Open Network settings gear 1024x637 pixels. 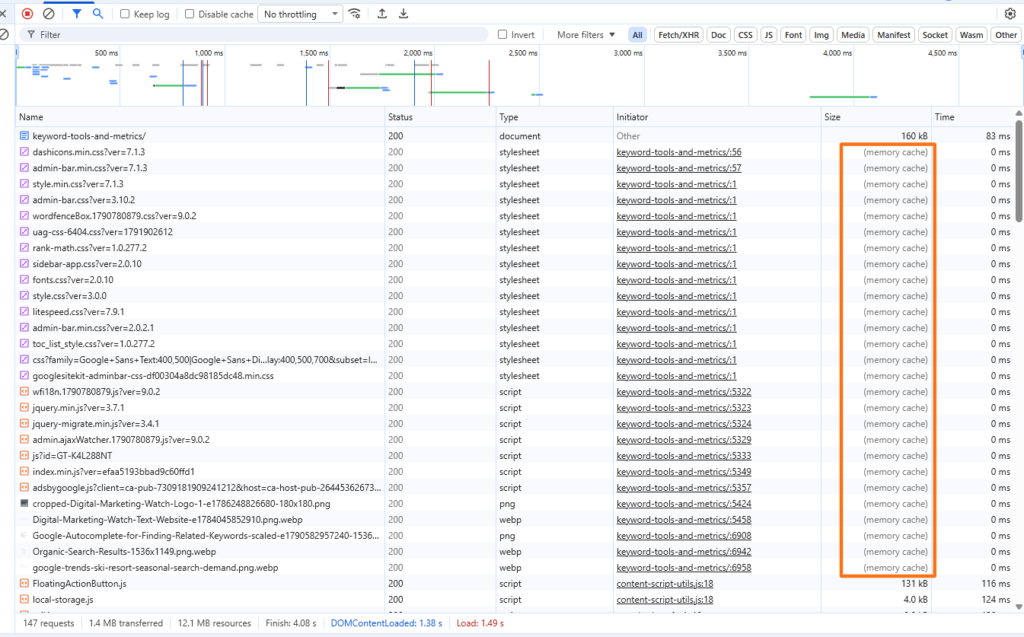tap(1010, 14)
